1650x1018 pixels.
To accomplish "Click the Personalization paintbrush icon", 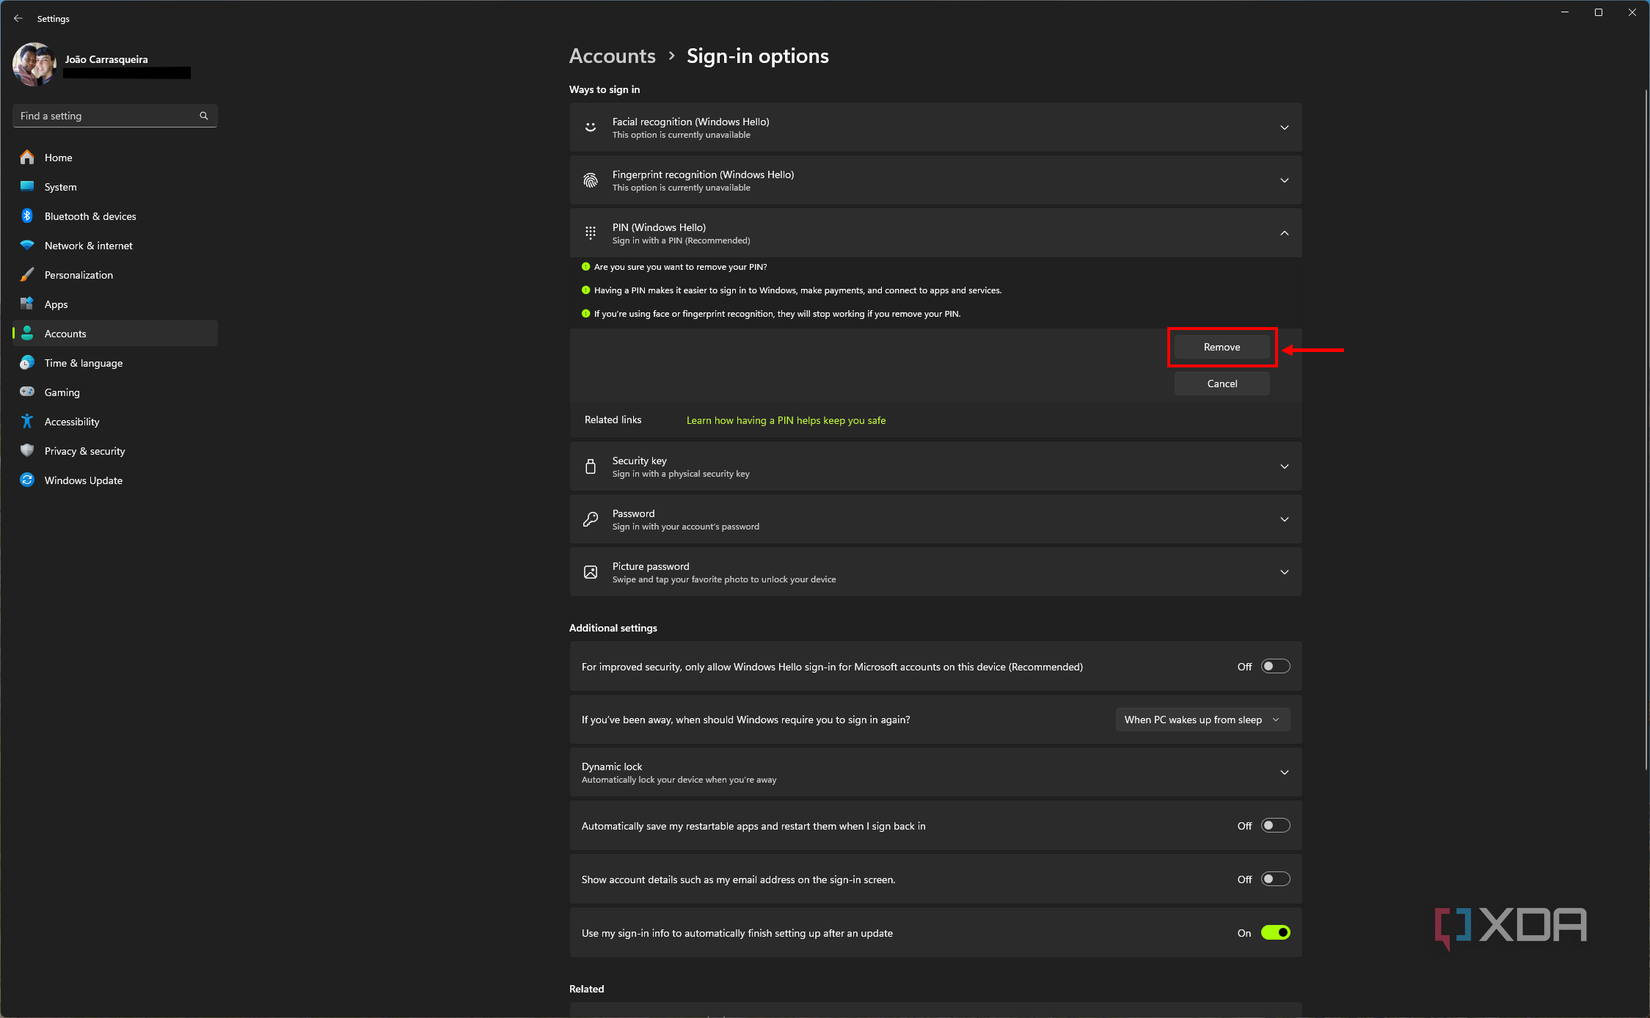I will (27, 275).
